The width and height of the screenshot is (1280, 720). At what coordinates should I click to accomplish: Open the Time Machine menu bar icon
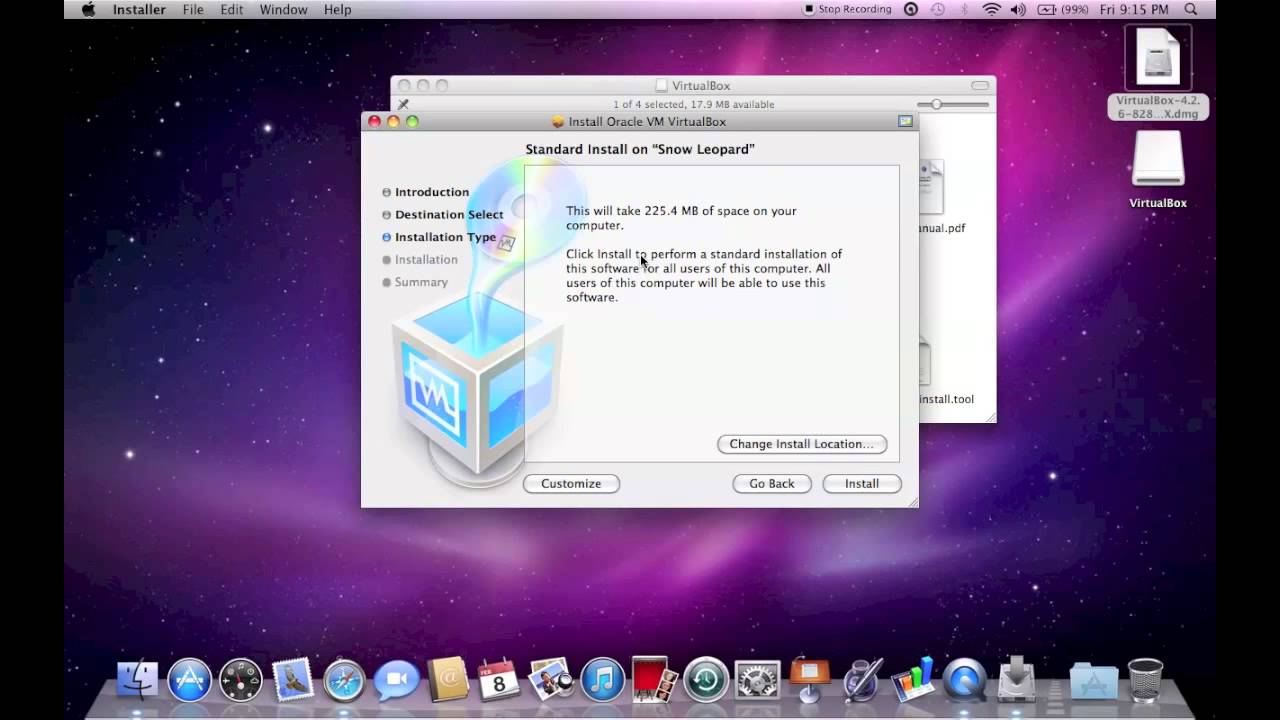click(x=938, y=9)
